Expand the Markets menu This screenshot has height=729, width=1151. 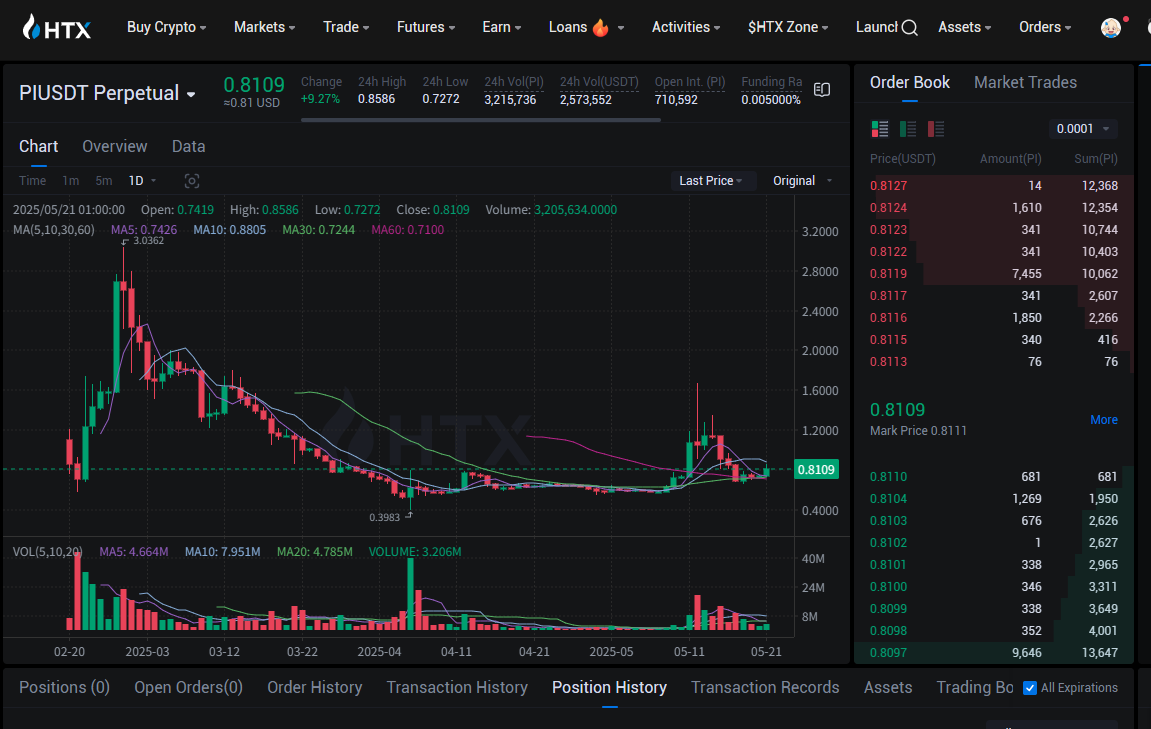click(264, 27)
